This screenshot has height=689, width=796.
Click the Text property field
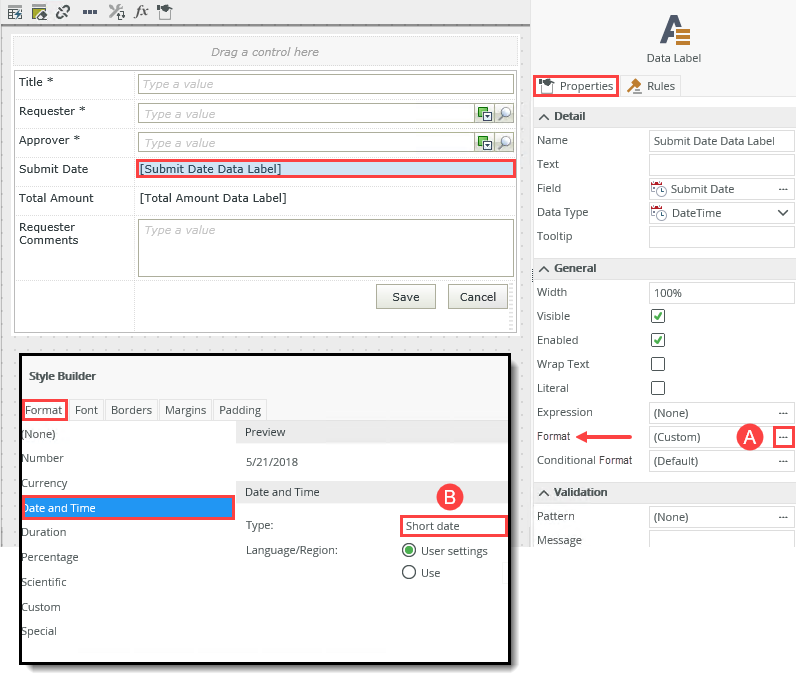click(x=721, y=165)
